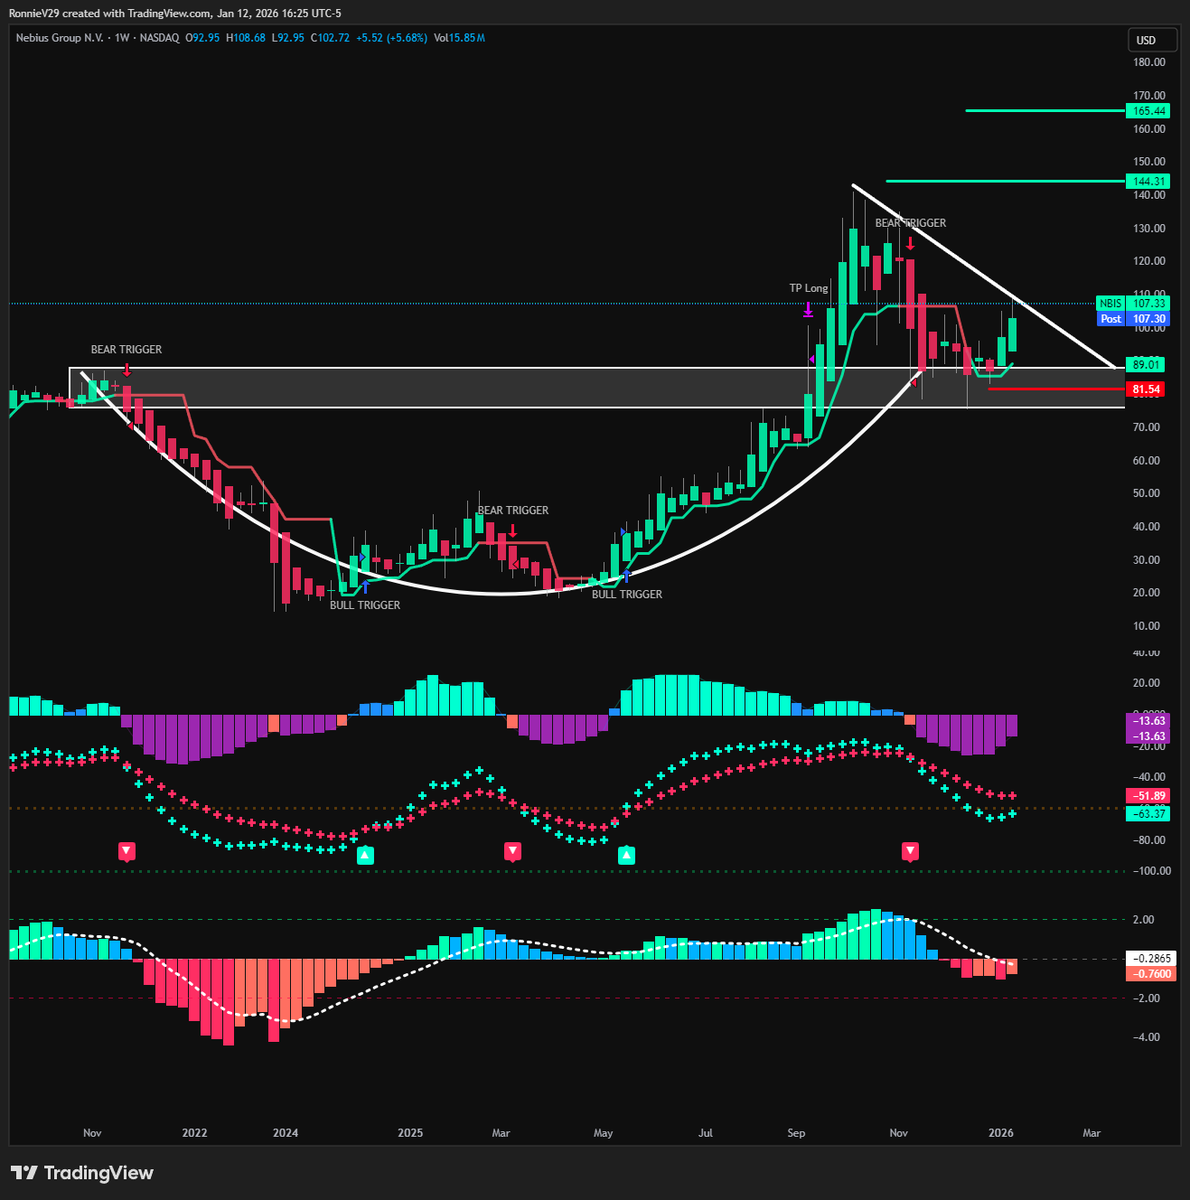The width and height of the screenshot is (1190, 1200).
Task: Click the 2024 label on time axis
Action: pos(286,1133)
